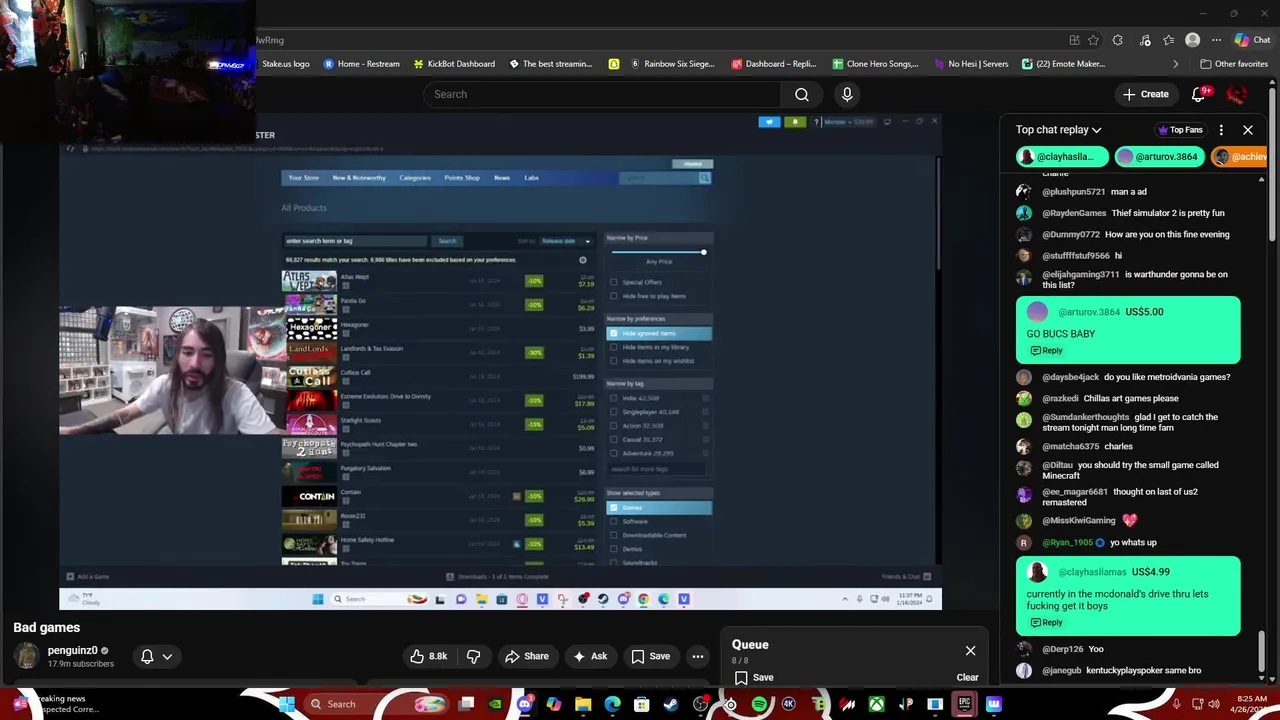The width and height of the screenshot is (1280, 720).
Task: Close the Top chat replay panel
Action: pos(1248,130)
